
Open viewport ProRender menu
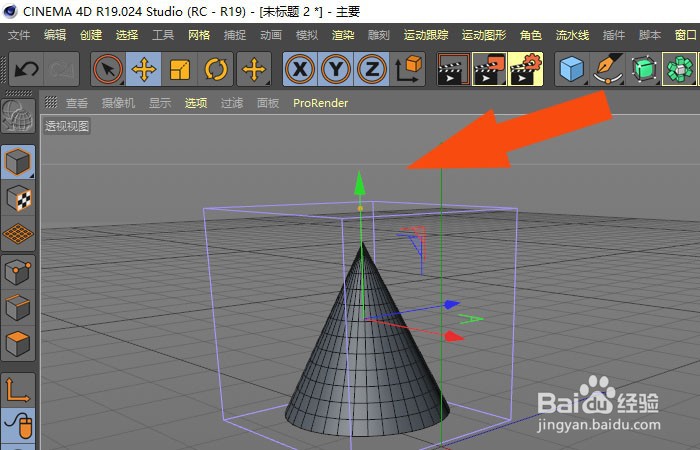pyautogui.click(x=321, y=103)
